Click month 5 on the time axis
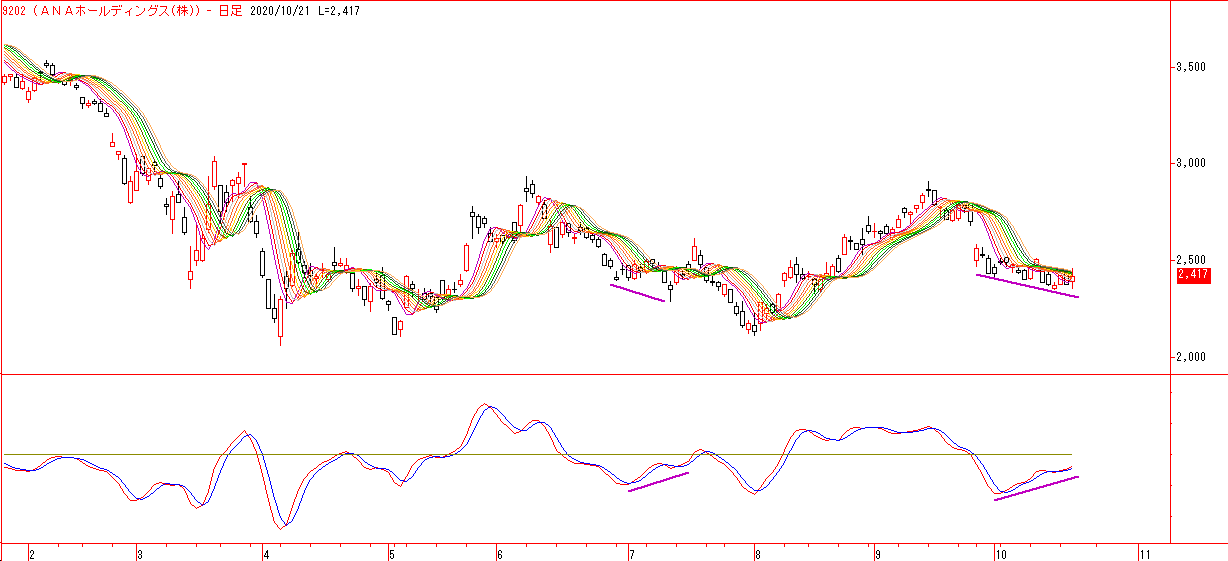The height and width of the screenshot is (561, 1228). [x=392, y=553]
